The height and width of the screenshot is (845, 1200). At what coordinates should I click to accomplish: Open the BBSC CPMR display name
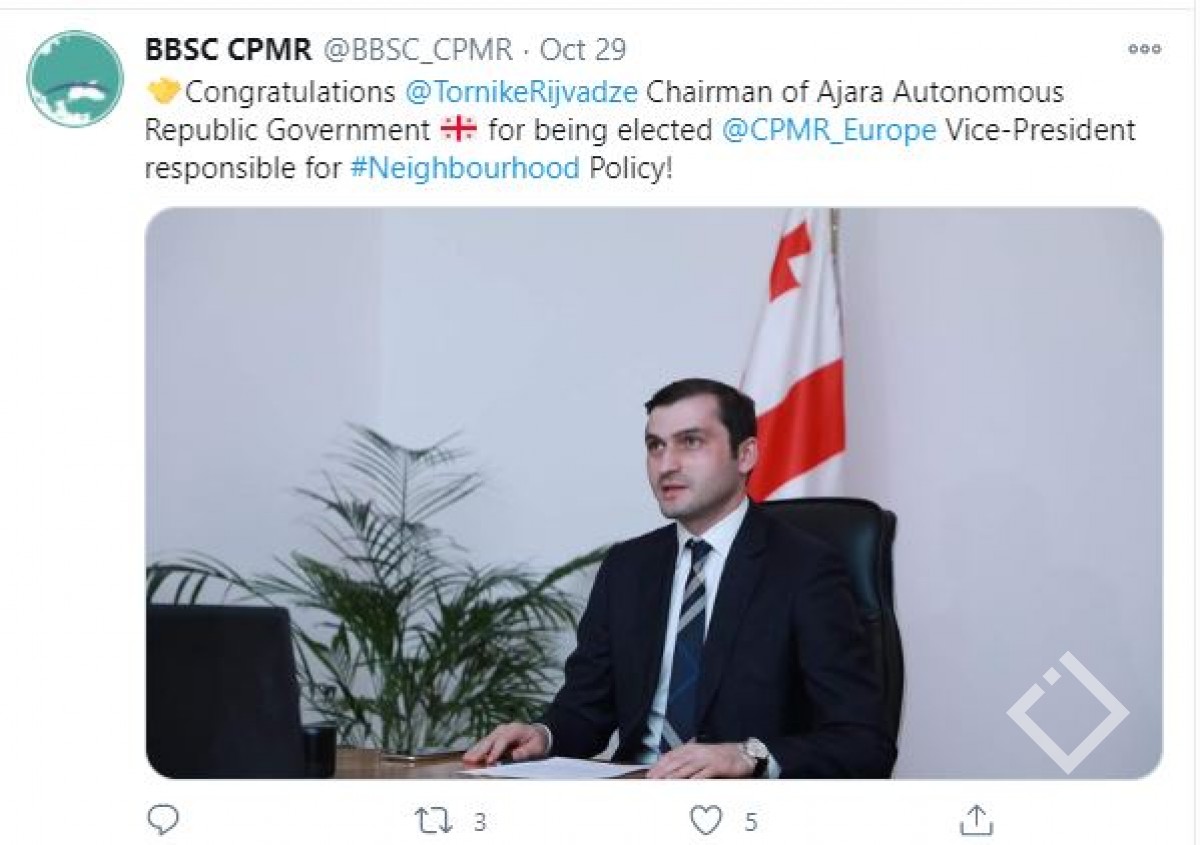229,49
